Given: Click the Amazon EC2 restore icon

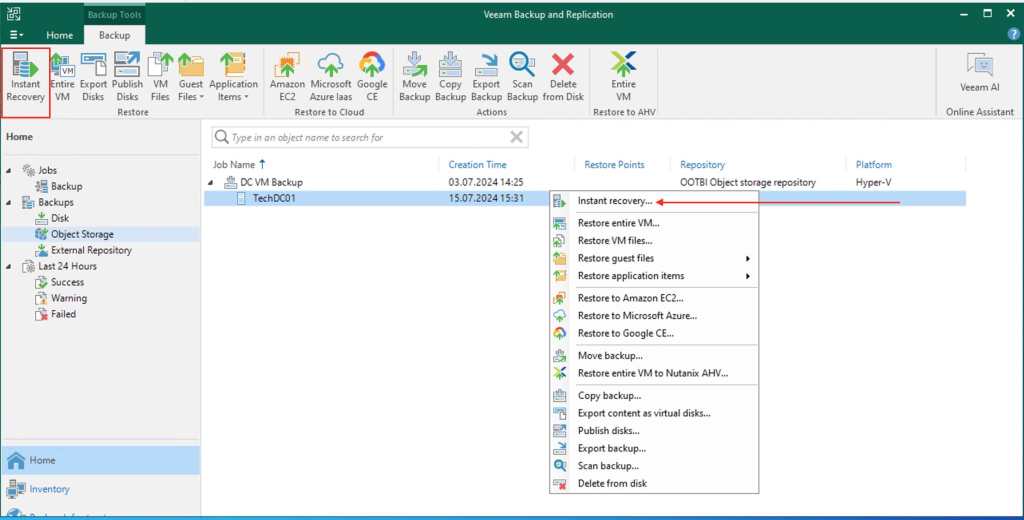Looking at the screenshot, I should (x=287, y=76).
